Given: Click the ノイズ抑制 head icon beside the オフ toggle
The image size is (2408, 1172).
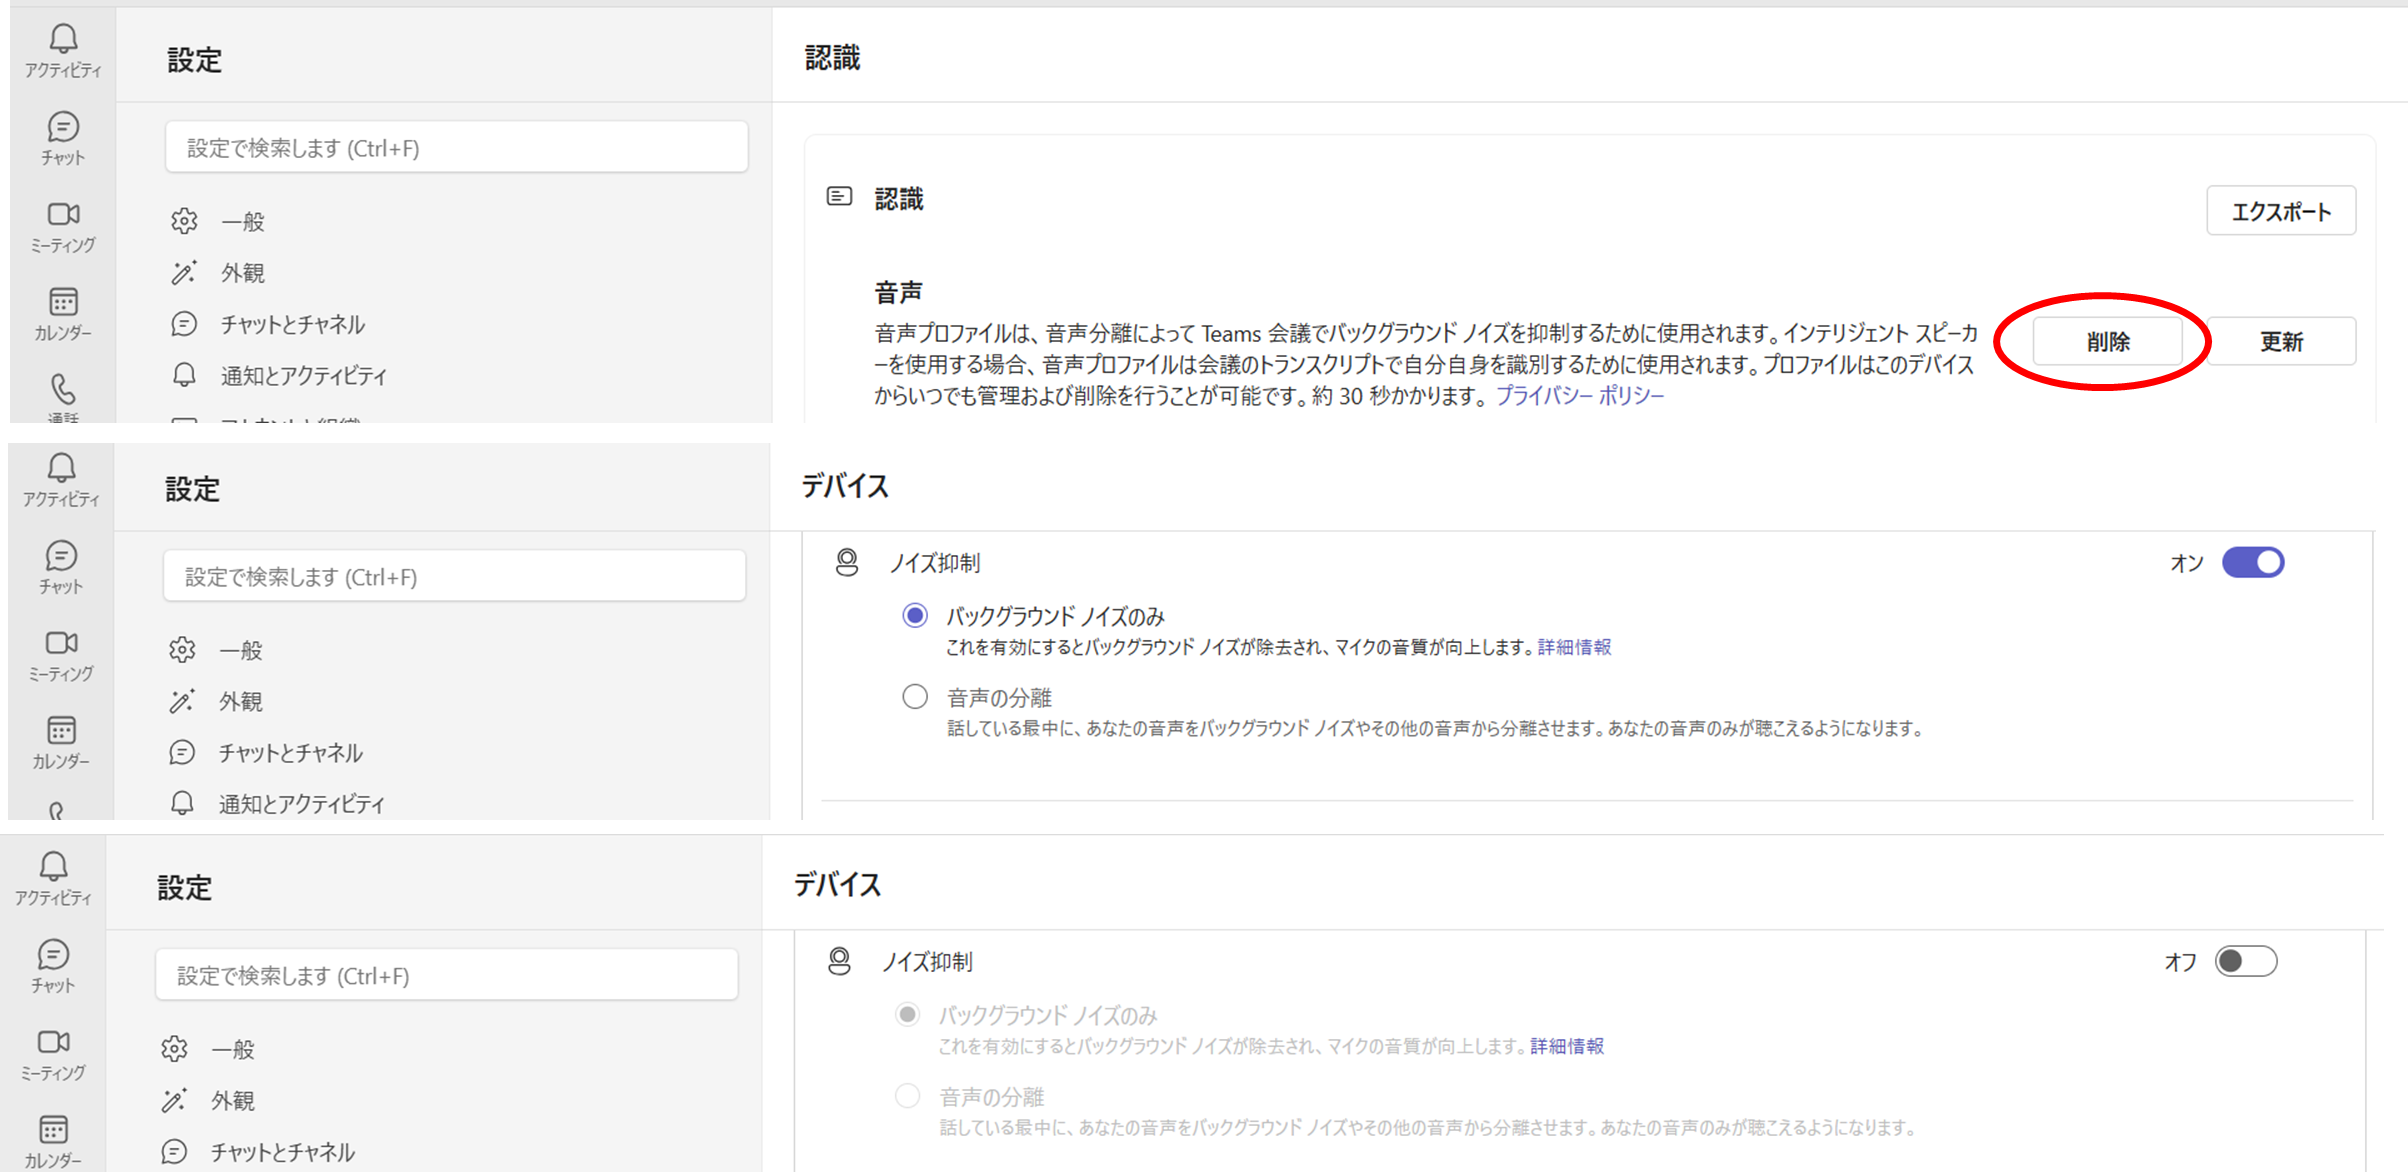Looking at the screenshot, I should 839,962.
